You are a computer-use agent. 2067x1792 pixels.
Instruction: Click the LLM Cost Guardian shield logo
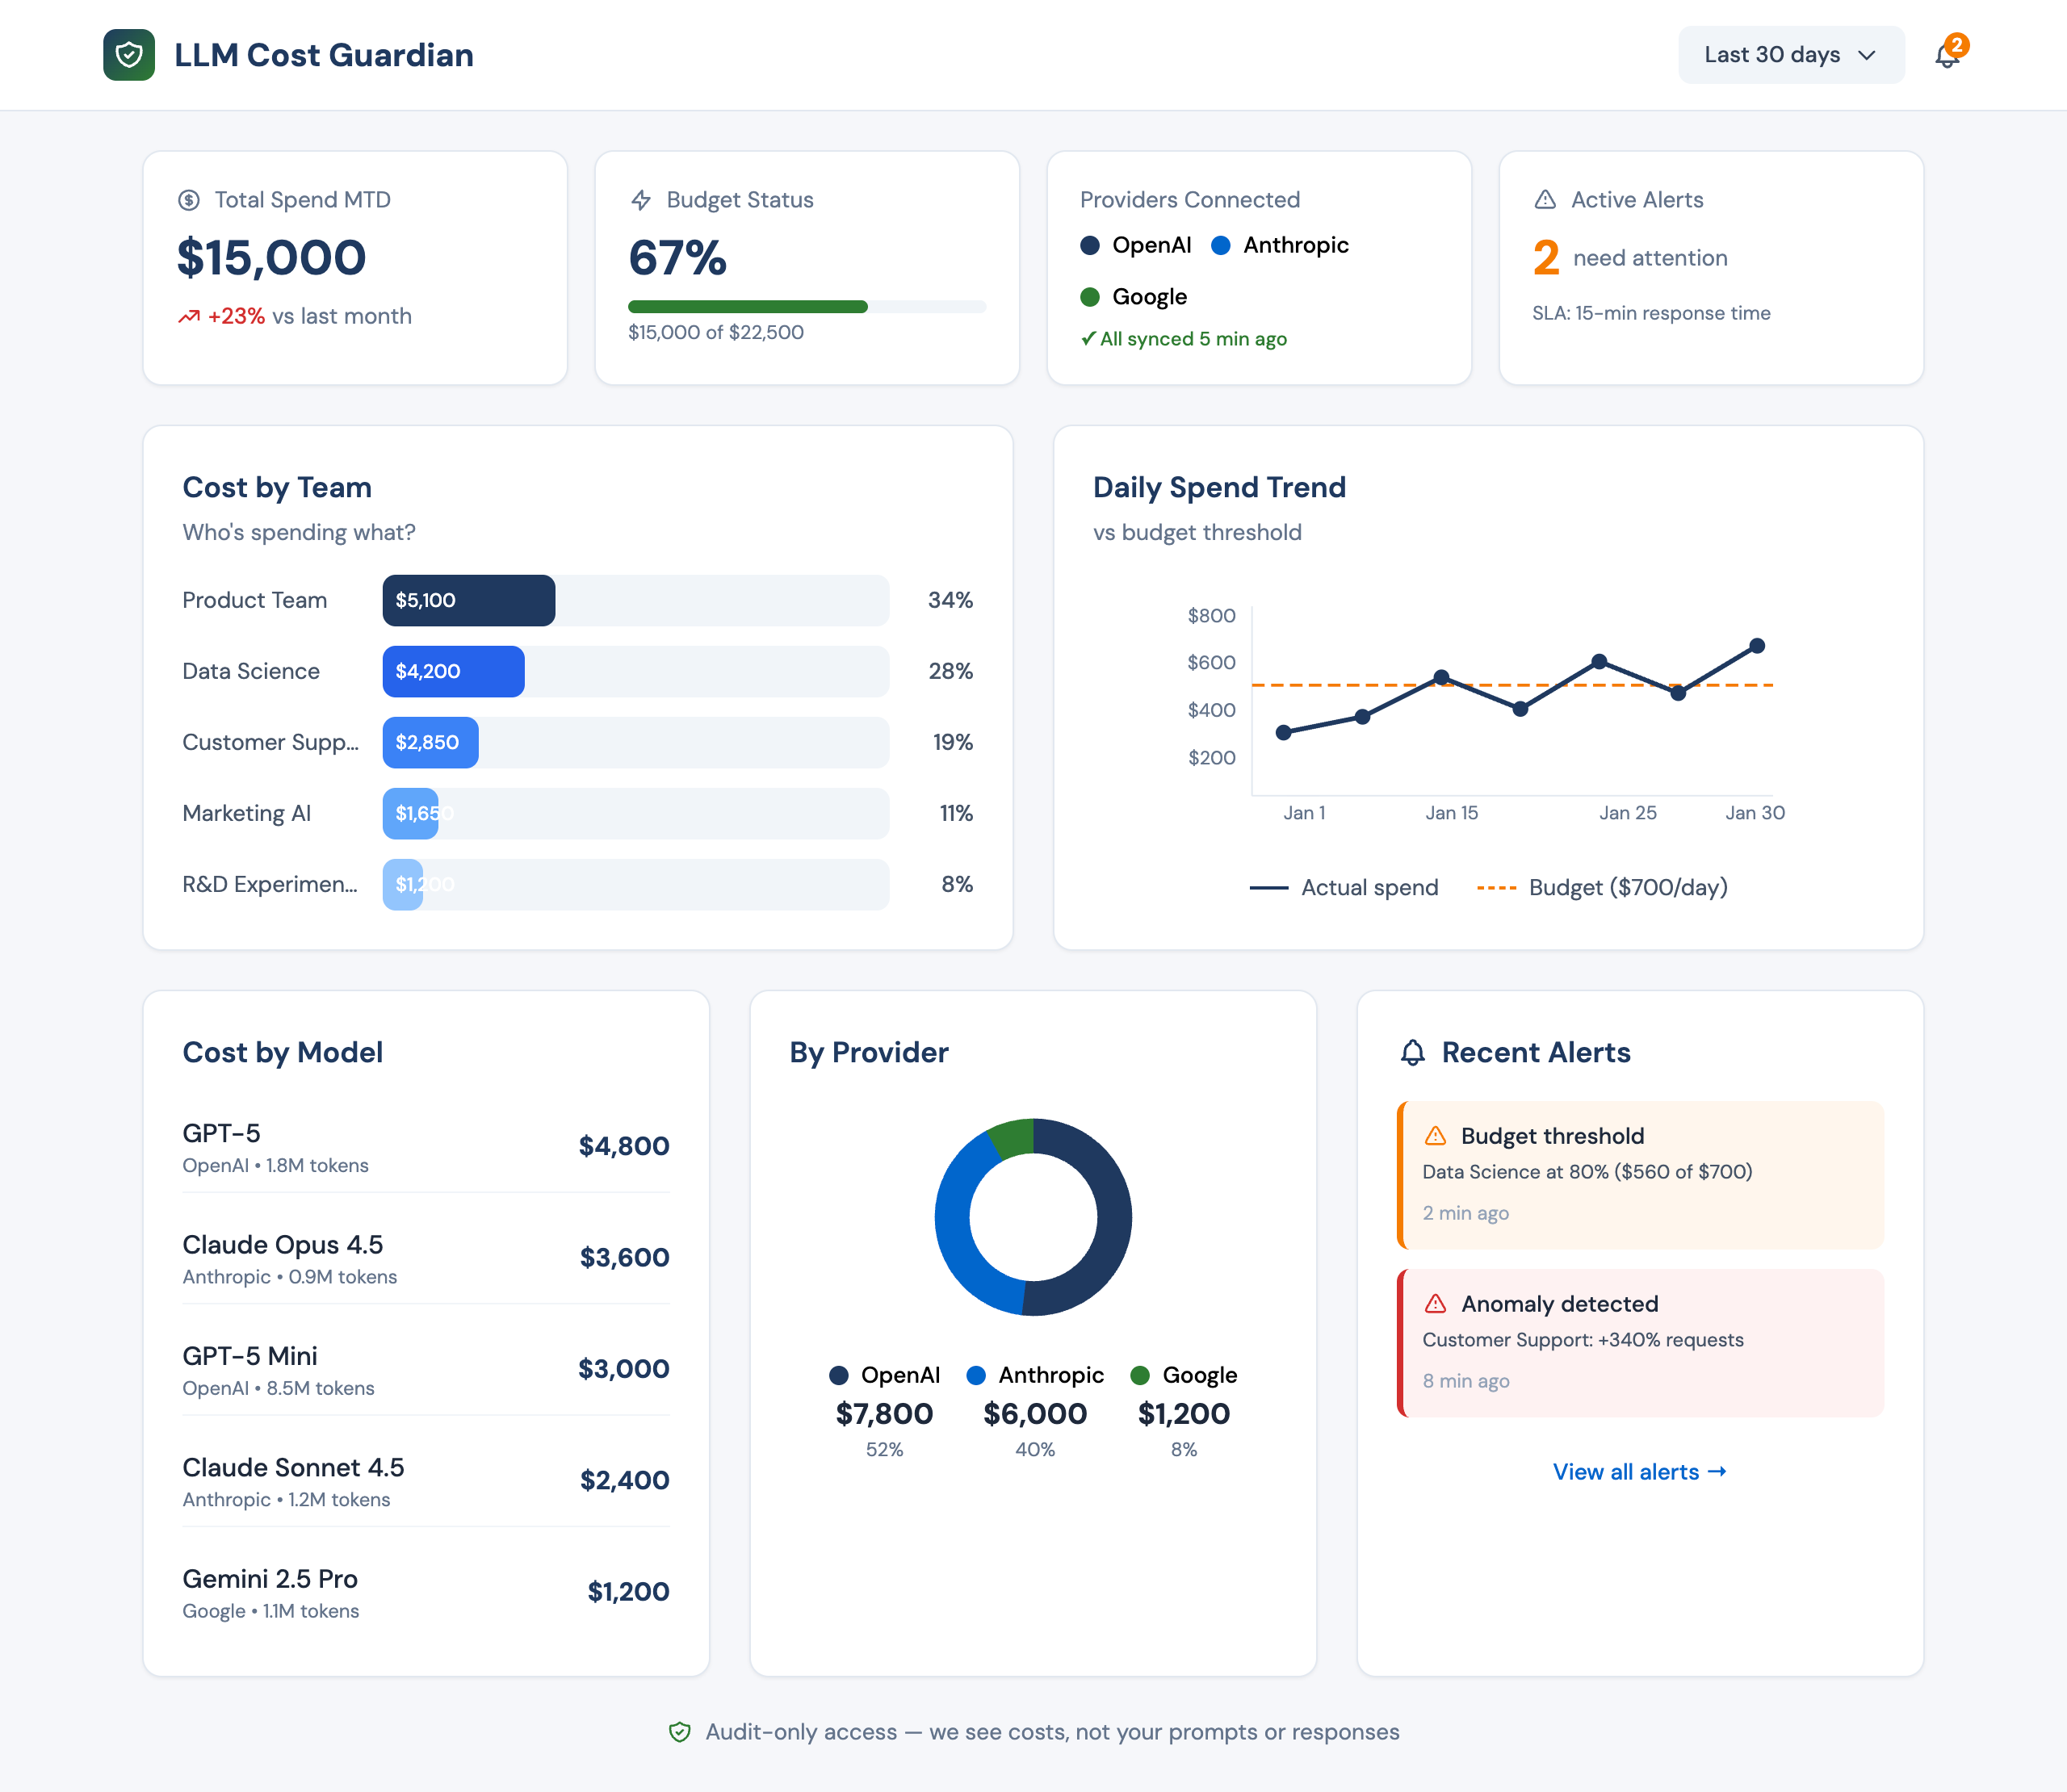128,55
